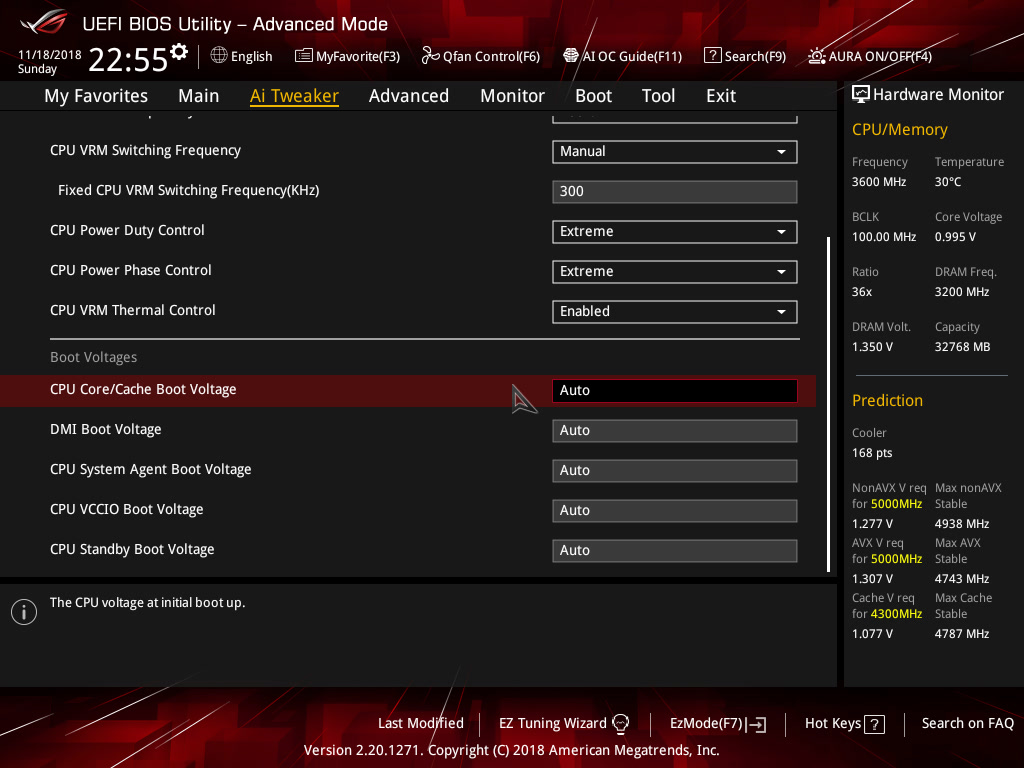The image size is (1024, 768).
Task: Click the DMI Boot Voltage field
Action: point(675,430)
